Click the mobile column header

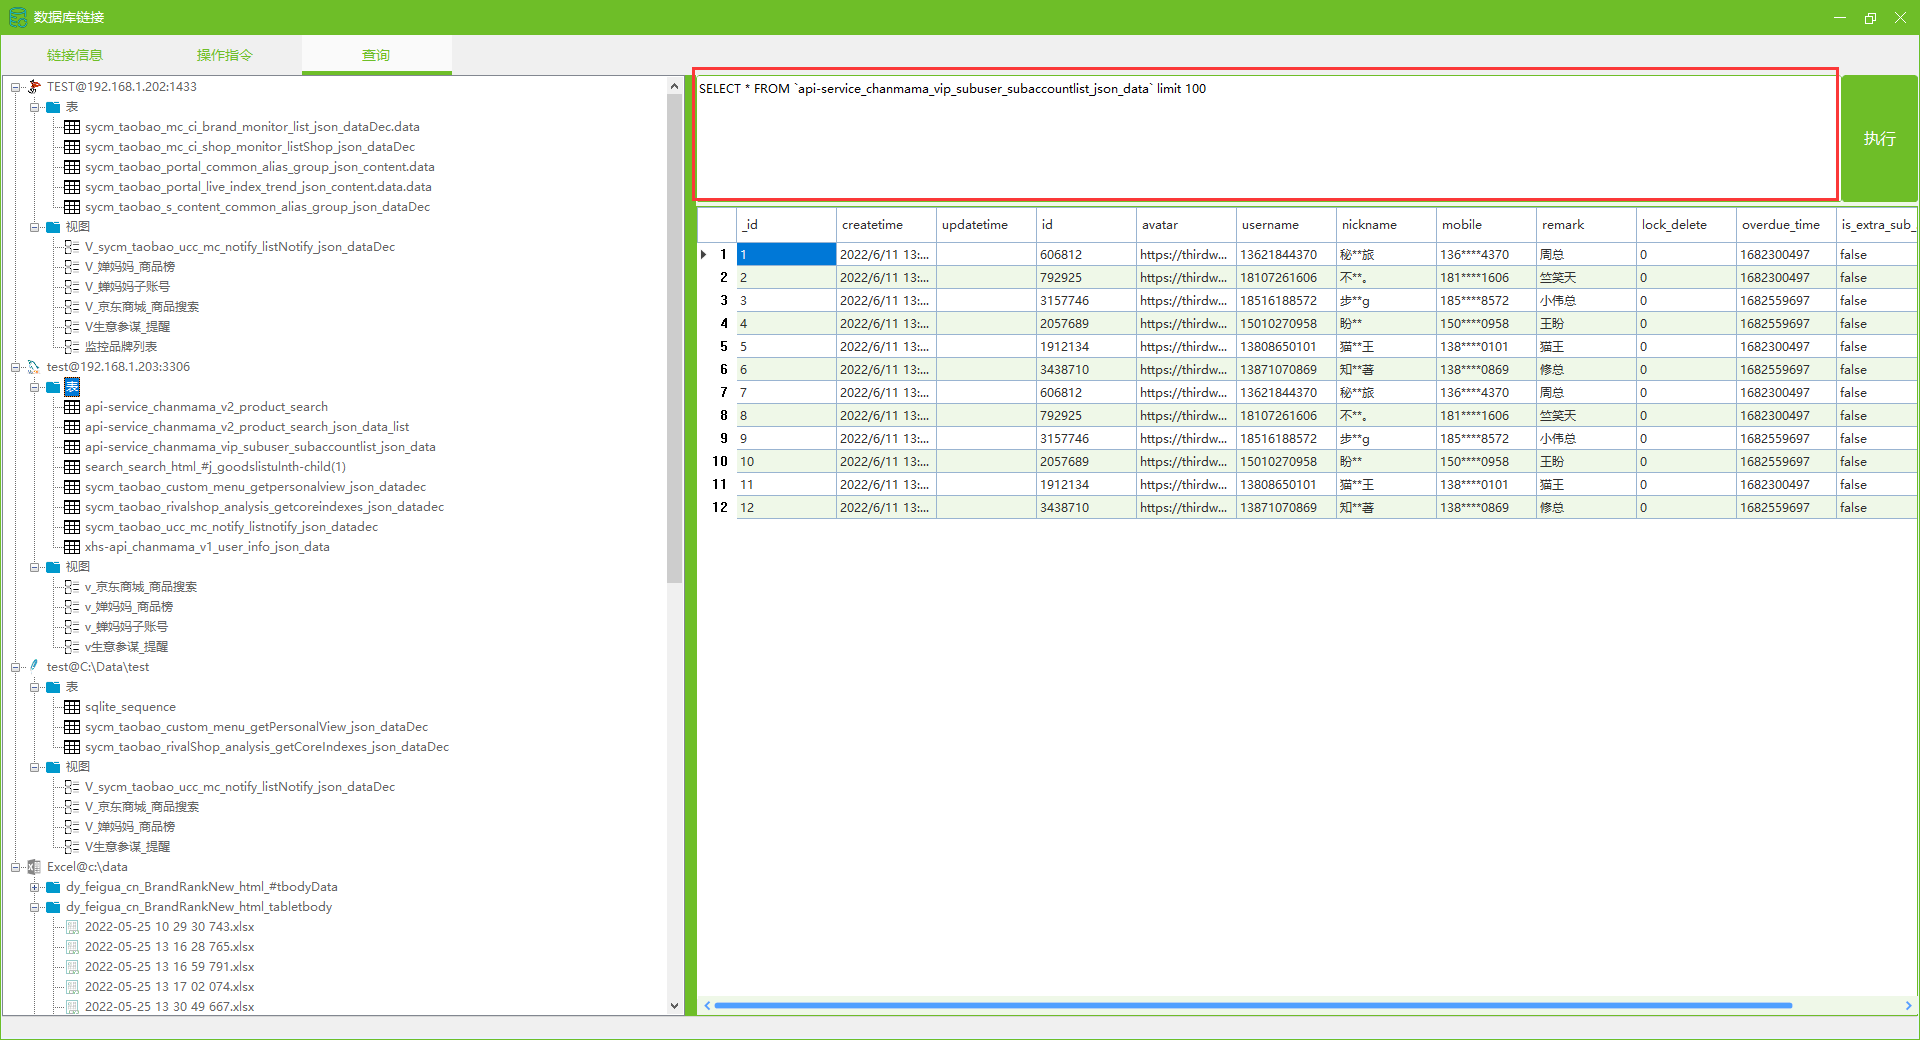(x=1486, y=225)
